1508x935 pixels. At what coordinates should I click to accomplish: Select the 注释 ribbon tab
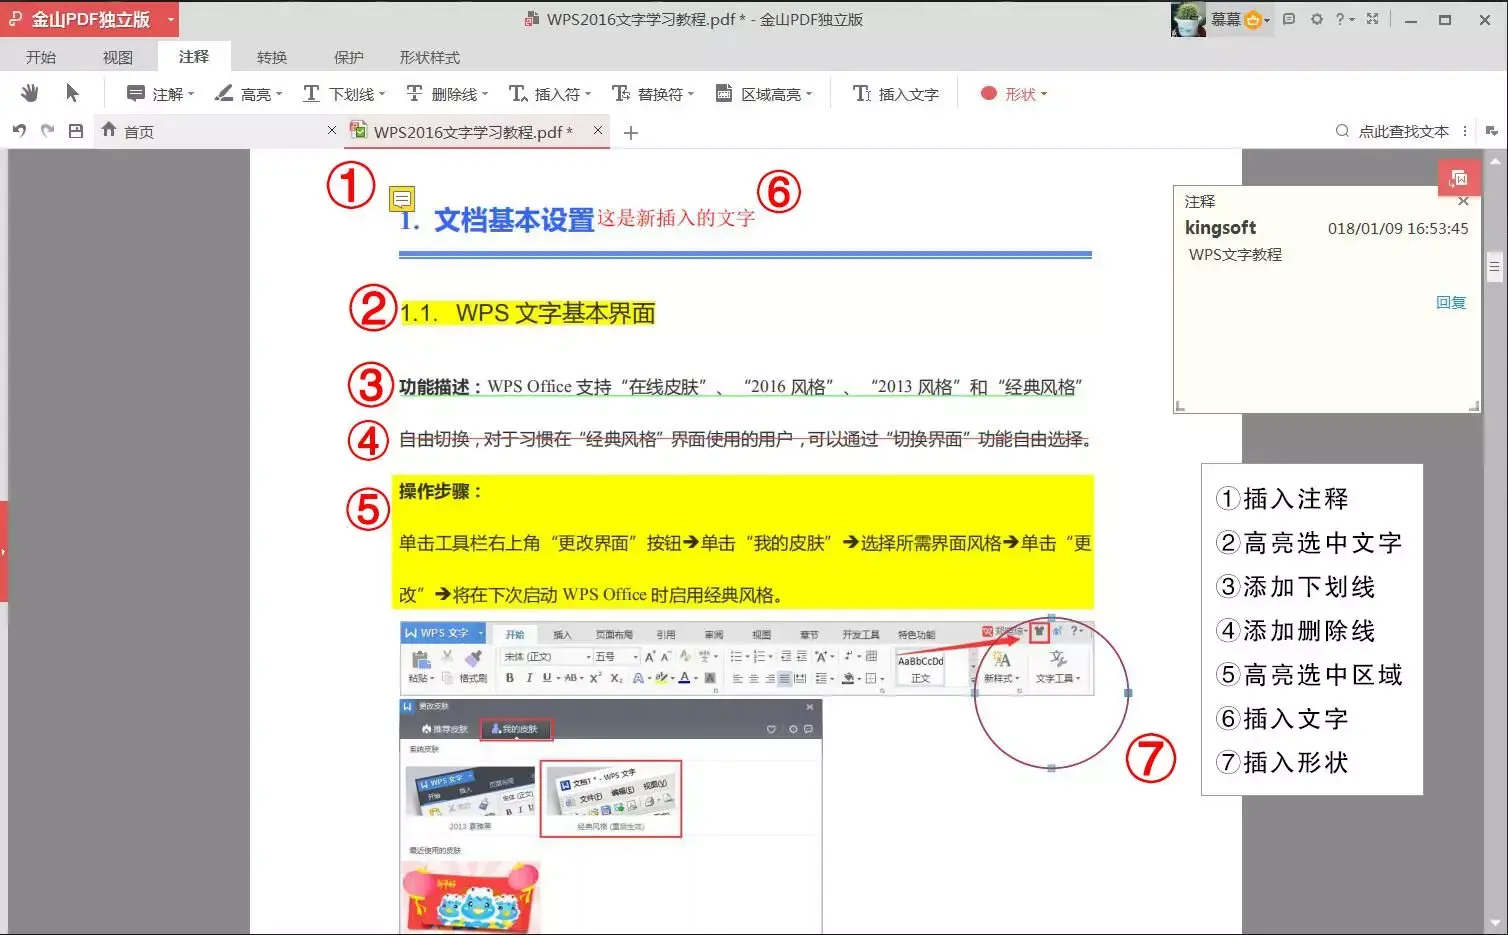click(x=194, y=56)
